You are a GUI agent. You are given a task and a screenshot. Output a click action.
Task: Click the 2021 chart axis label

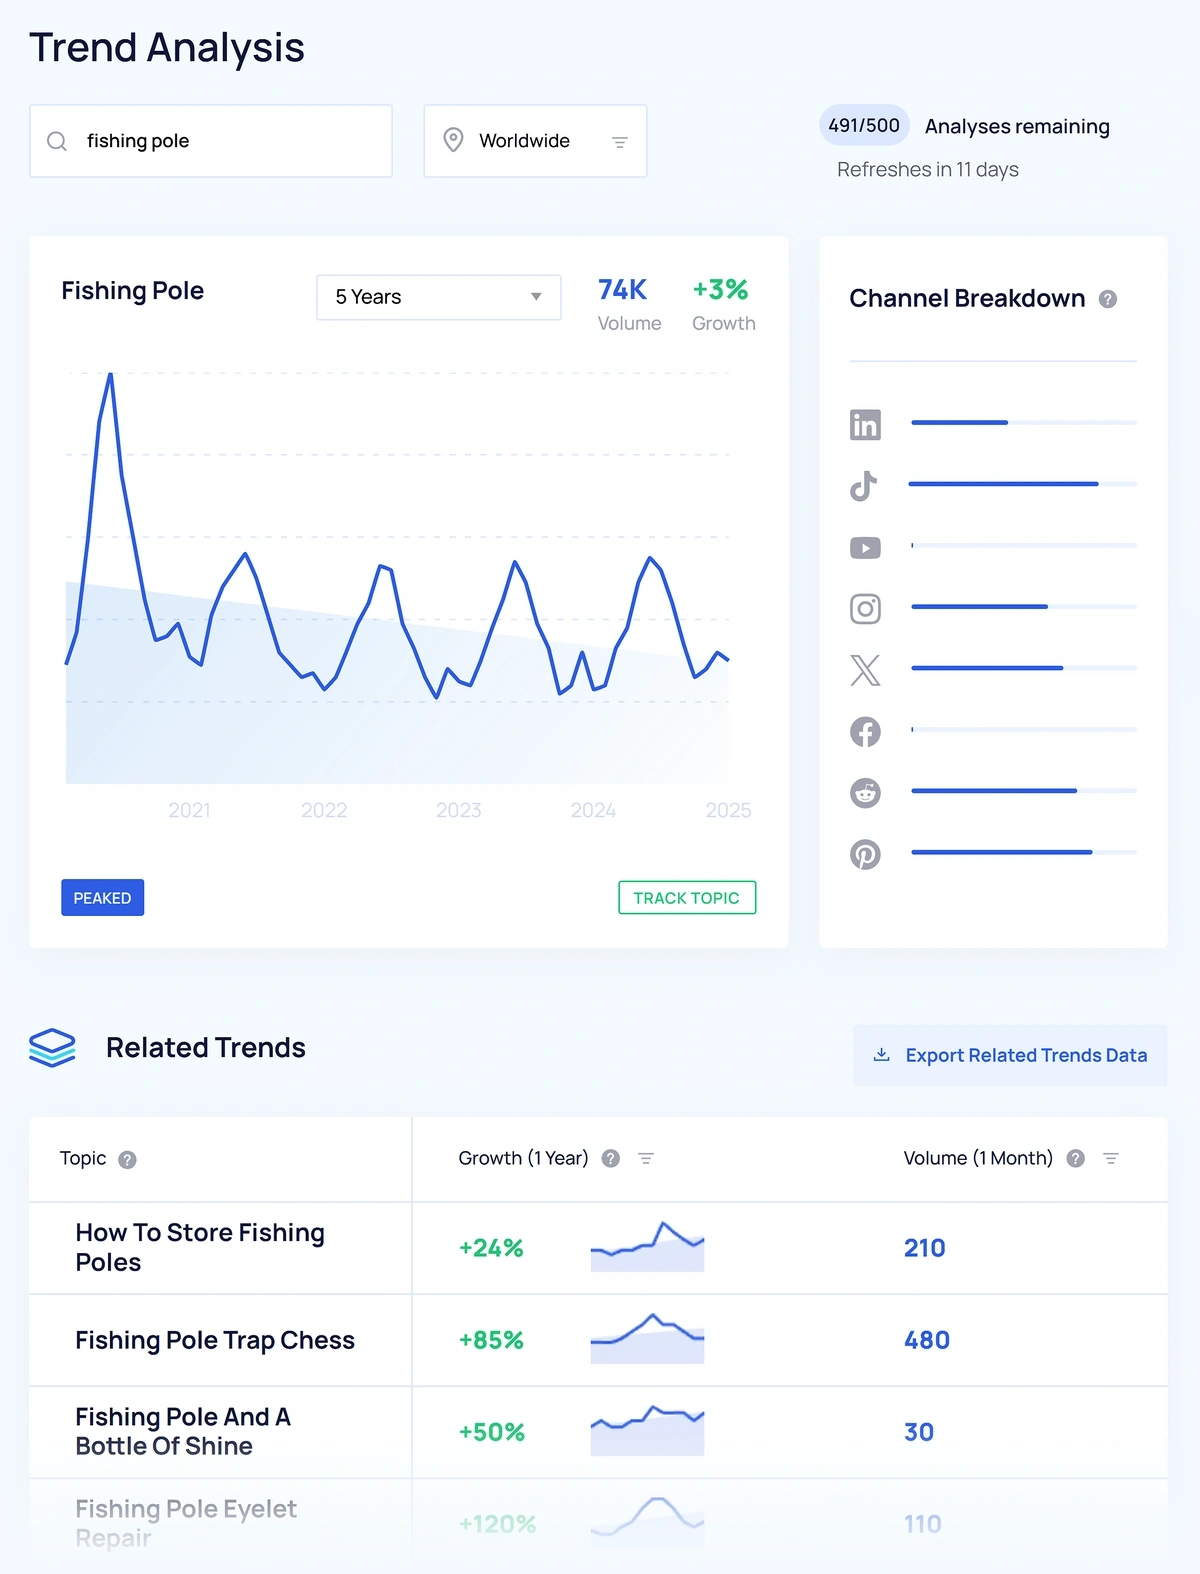pos(189,810)
